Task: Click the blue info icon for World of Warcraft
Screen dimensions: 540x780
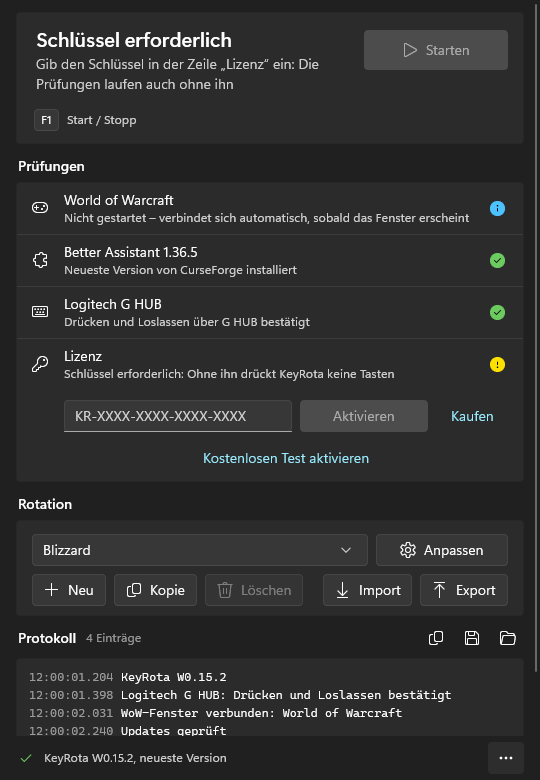Action: pos(497,208)
